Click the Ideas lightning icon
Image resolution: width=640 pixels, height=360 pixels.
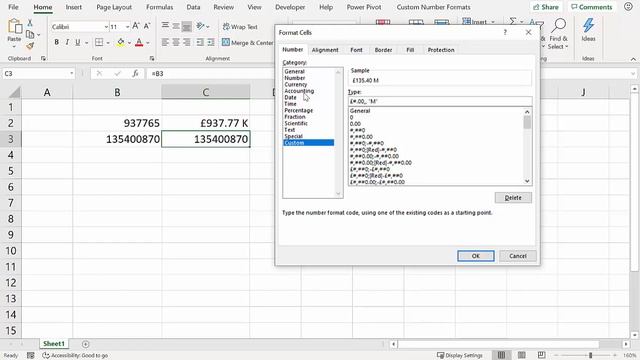pos(588,25)
